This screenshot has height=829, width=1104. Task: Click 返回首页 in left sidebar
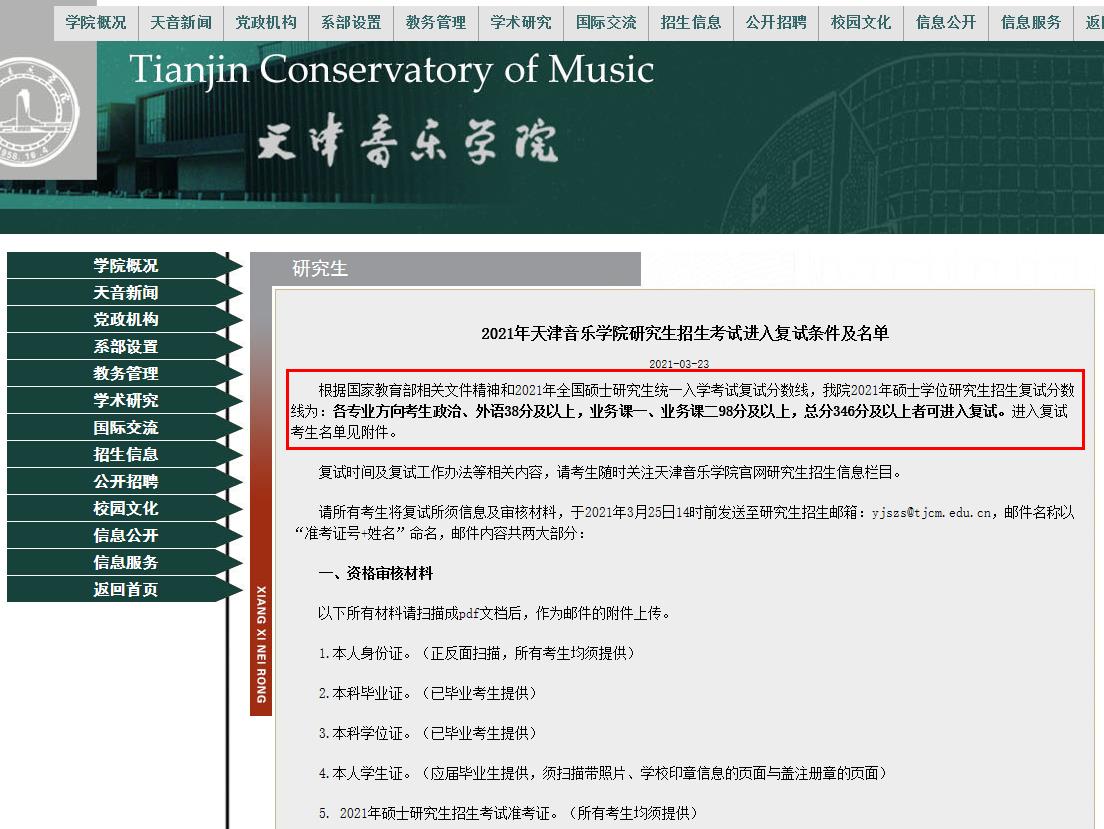coord(126,590)
